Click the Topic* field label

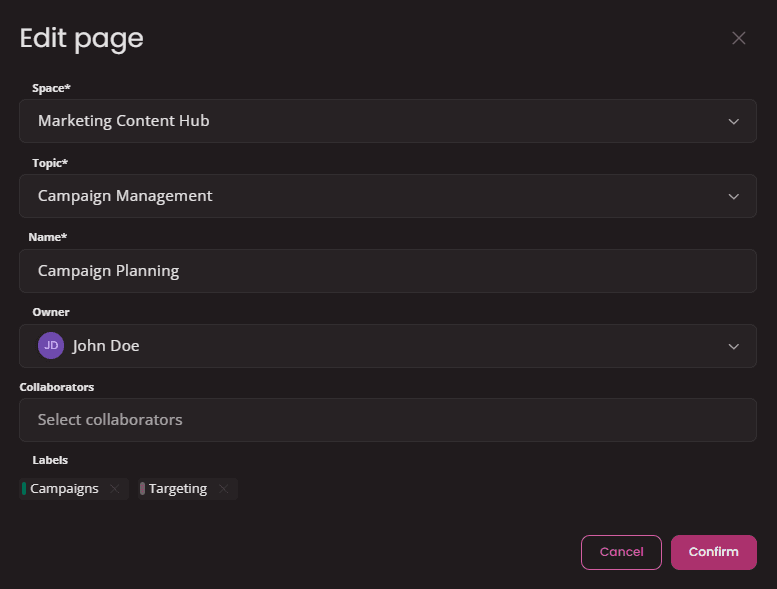[x=50, y=163]
